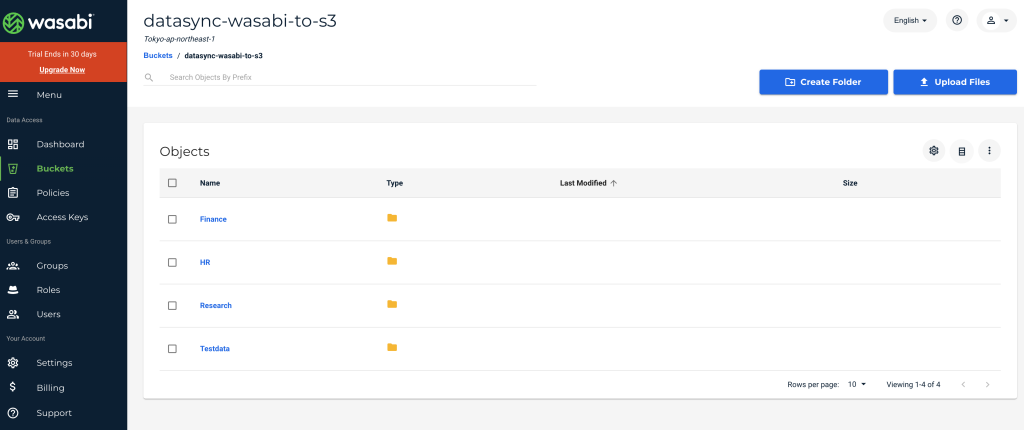
Task: Open the HR folder link
Action: (205, 262)
